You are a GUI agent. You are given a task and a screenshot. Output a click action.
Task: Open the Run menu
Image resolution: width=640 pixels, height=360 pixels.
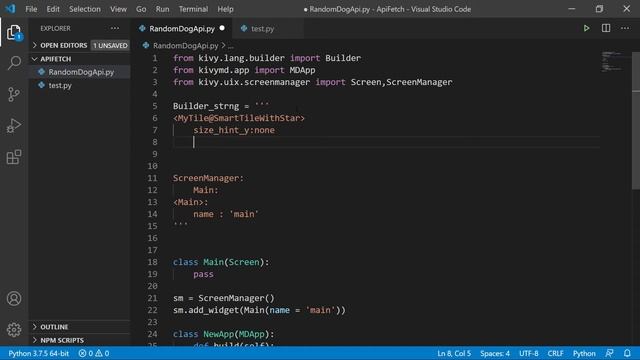coord(162,9)
